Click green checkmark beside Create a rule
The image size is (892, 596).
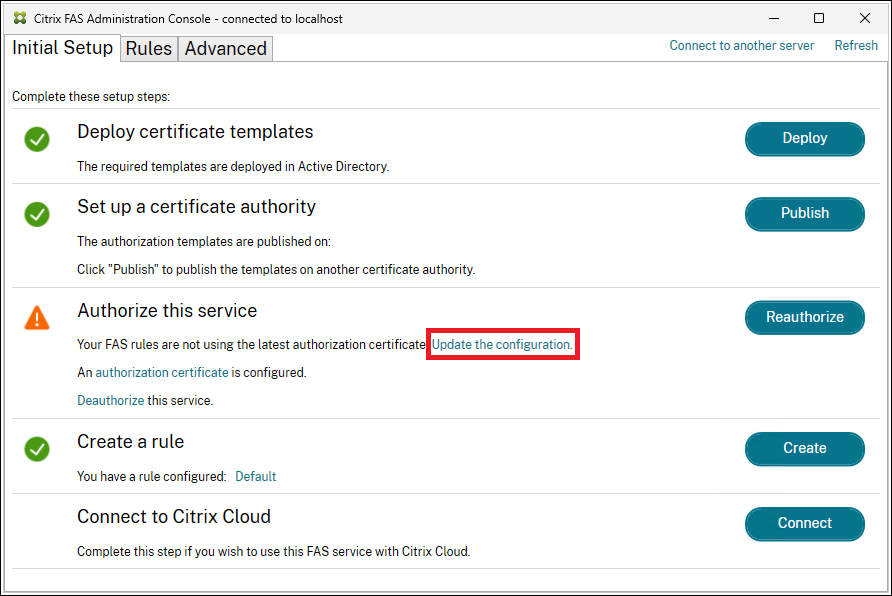(37, 449)
